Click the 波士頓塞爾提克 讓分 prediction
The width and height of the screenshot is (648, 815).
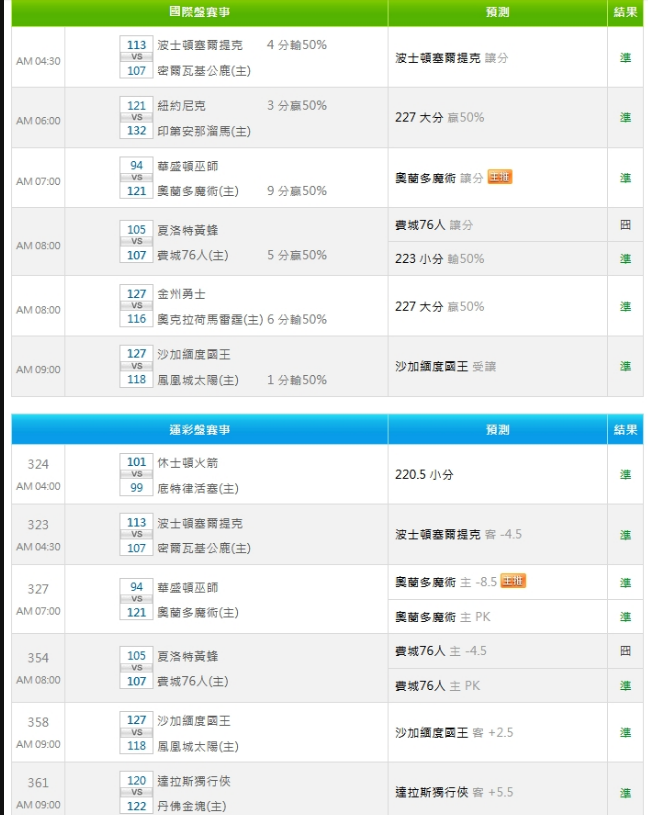pyautogui.click(x=452, y=58)
